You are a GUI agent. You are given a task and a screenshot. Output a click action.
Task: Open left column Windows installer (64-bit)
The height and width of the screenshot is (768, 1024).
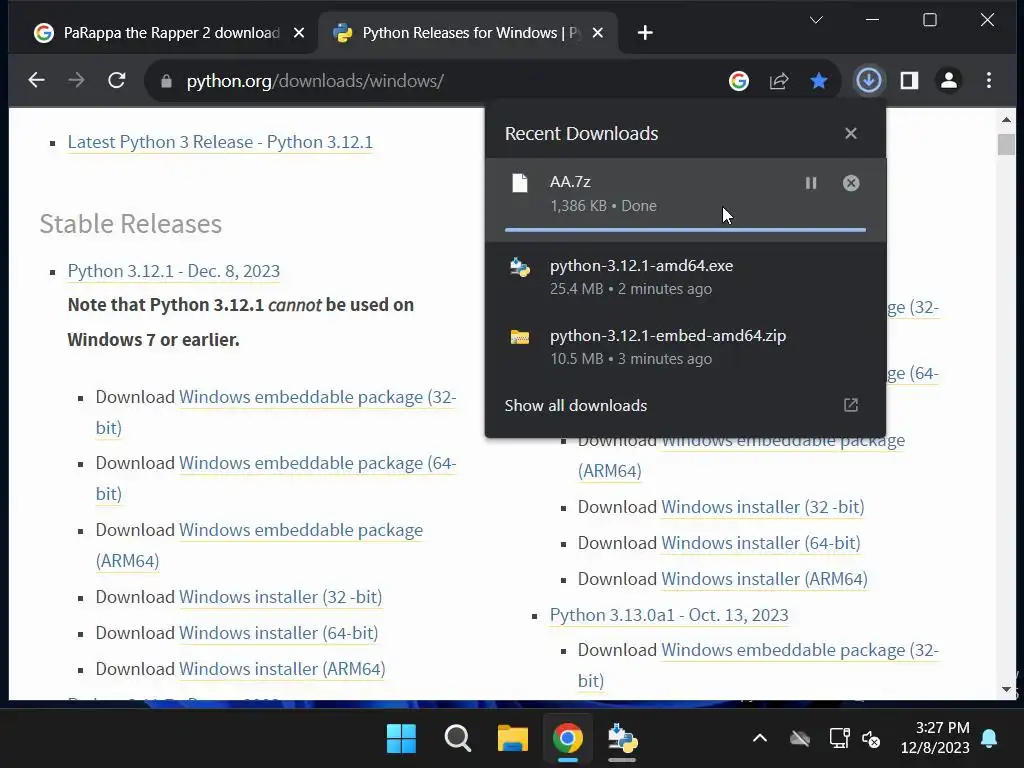[x=278, y=633]
